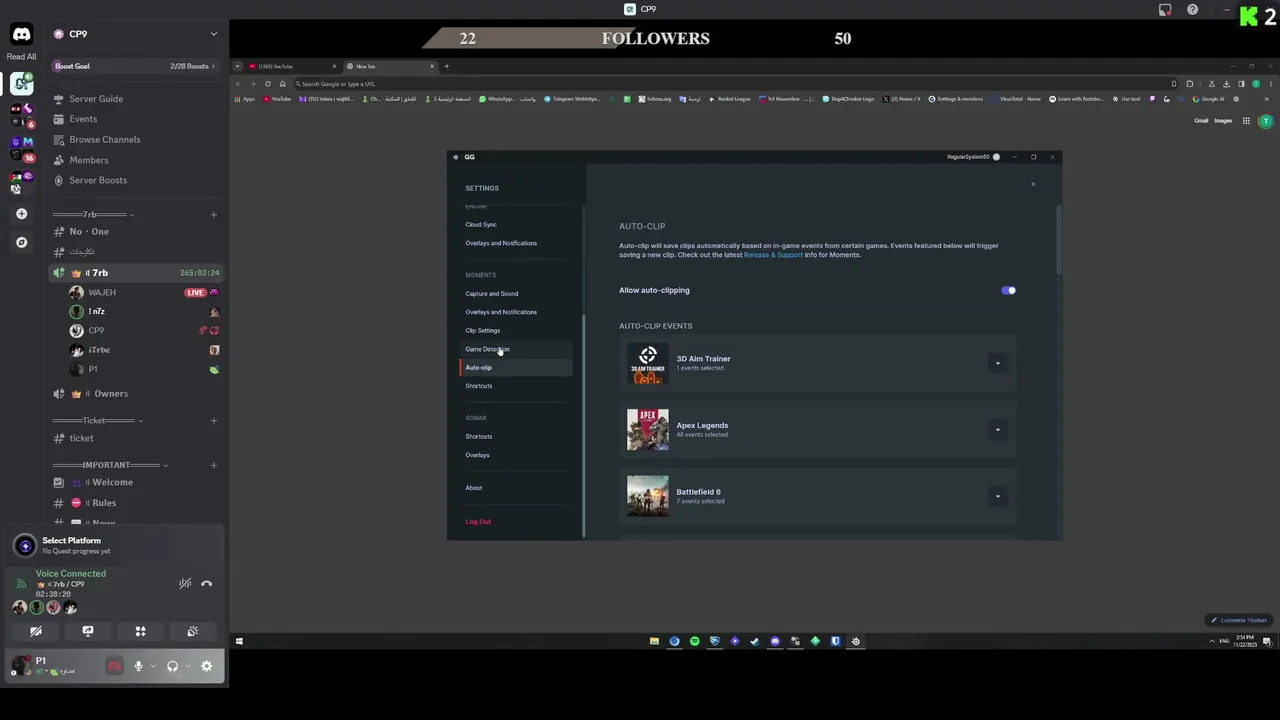The image size is (1280, 720).
Task: Open Google apps grid icon in browser
Action: [x=1246, y=121]
